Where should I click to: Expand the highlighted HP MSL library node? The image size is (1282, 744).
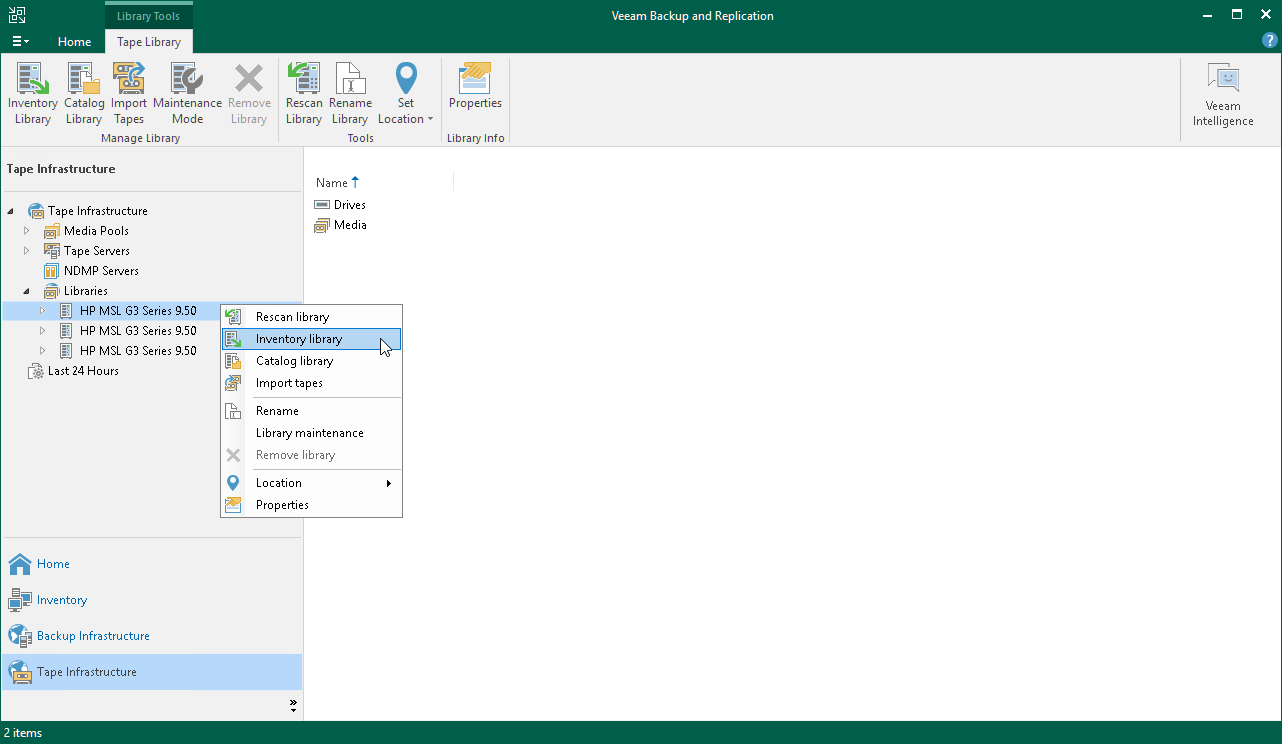[42, 311]
